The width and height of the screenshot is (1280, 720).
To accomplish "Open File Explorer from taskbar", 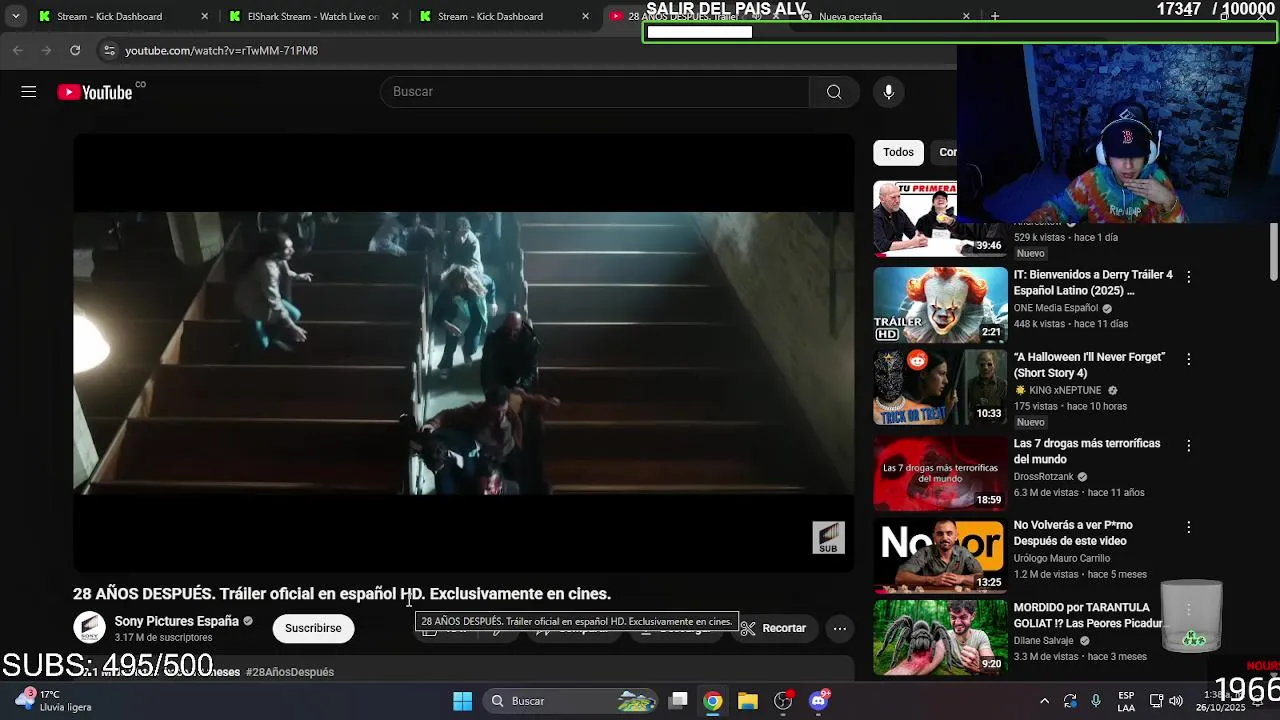I will 748,701.
